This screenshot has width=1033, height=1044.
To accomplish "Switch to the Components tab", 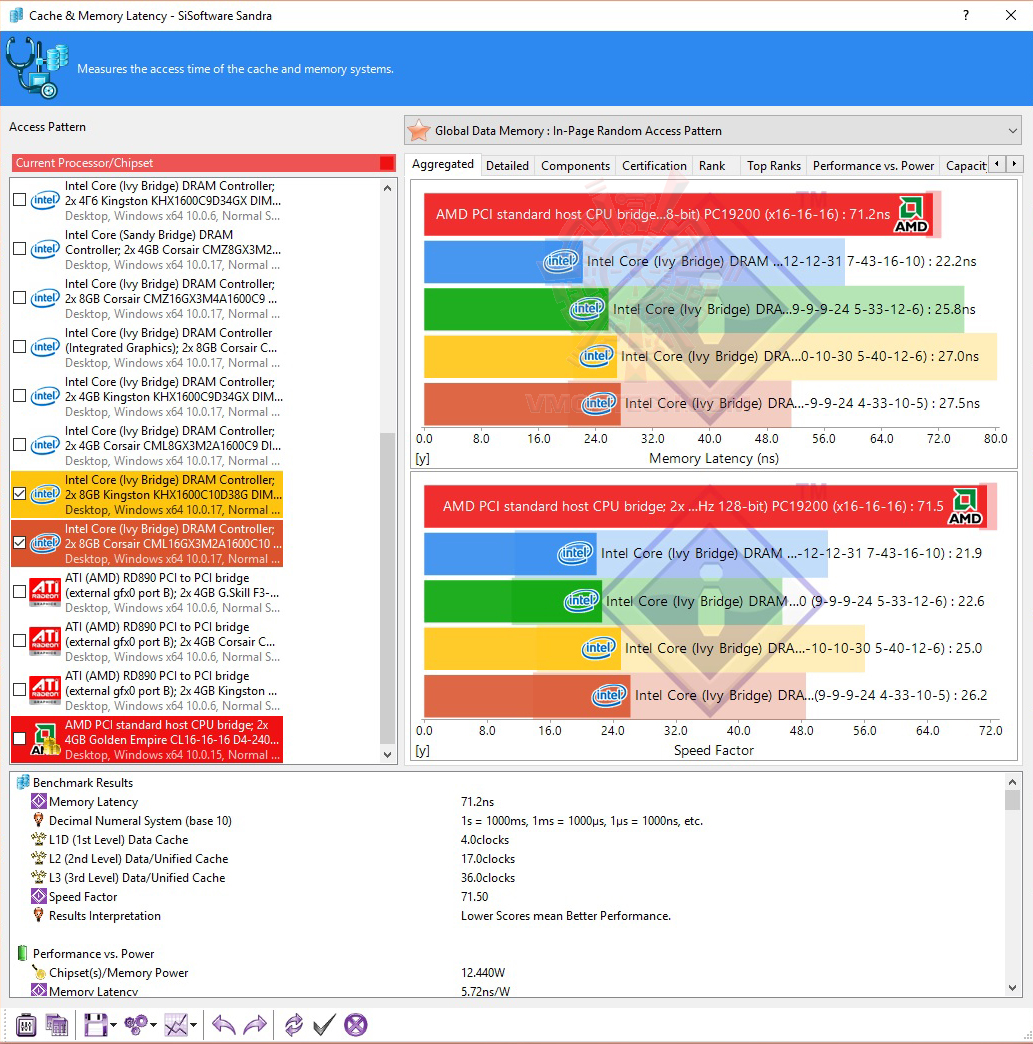I will [x=575, y=166].
